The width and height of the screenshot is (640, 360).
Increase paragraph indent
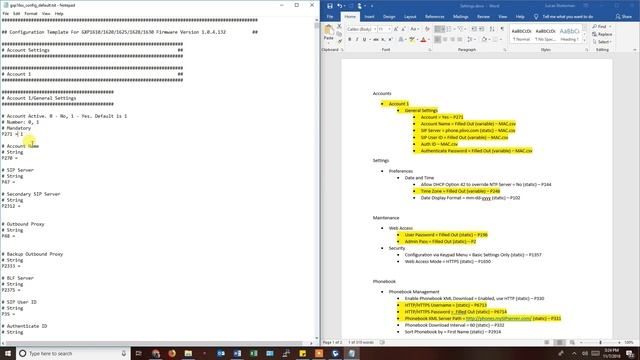(x=482, y=29)
